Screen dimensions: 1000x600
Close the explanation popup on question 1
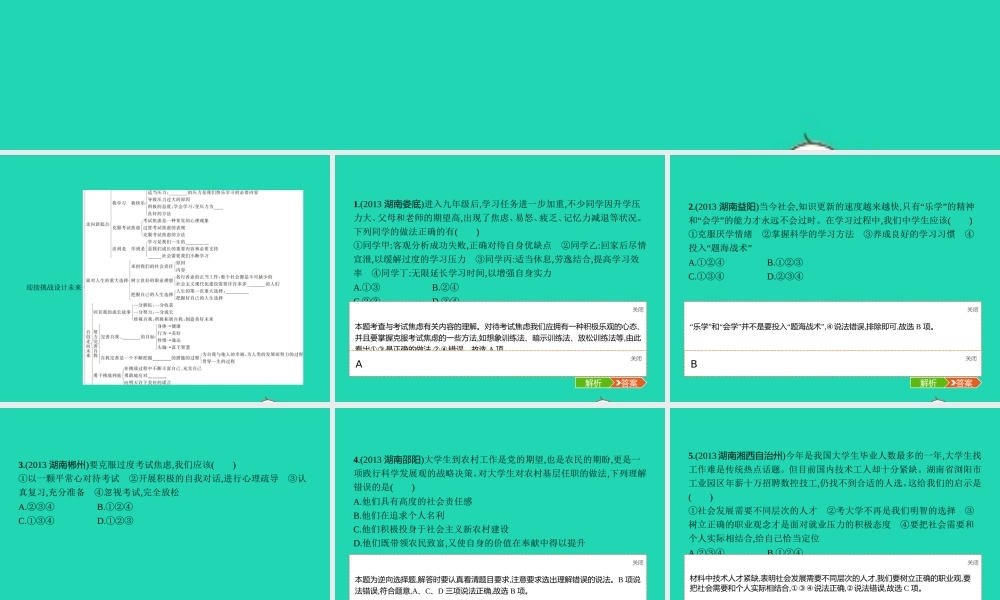(x=637, y=310)
